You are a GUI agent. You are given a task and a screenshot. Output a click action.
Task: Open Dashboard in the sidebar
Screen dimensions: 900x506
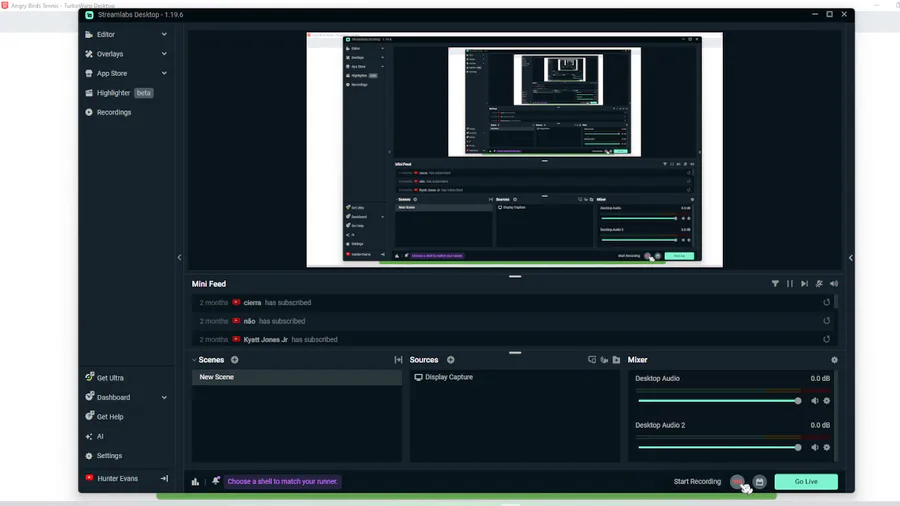(x=113, y=397)
